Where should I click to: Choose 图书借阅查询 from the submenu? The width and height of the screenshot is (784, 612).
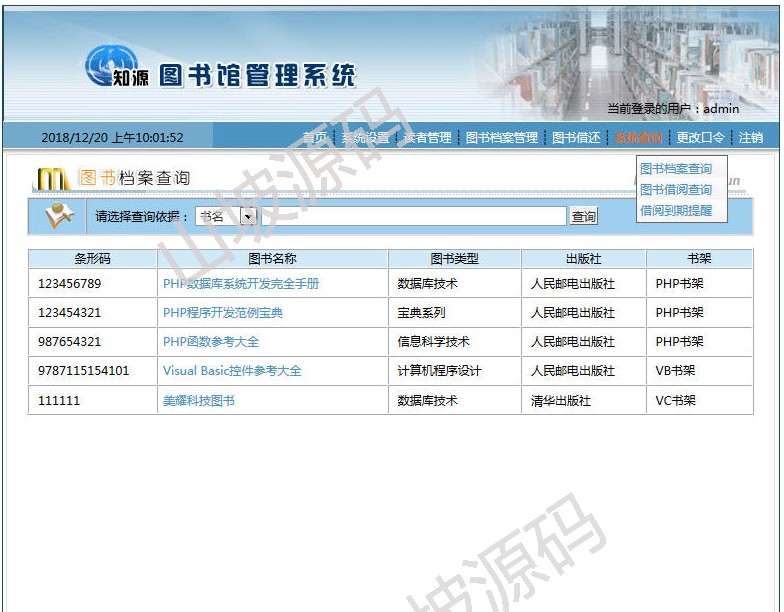[x=676, y=190]
